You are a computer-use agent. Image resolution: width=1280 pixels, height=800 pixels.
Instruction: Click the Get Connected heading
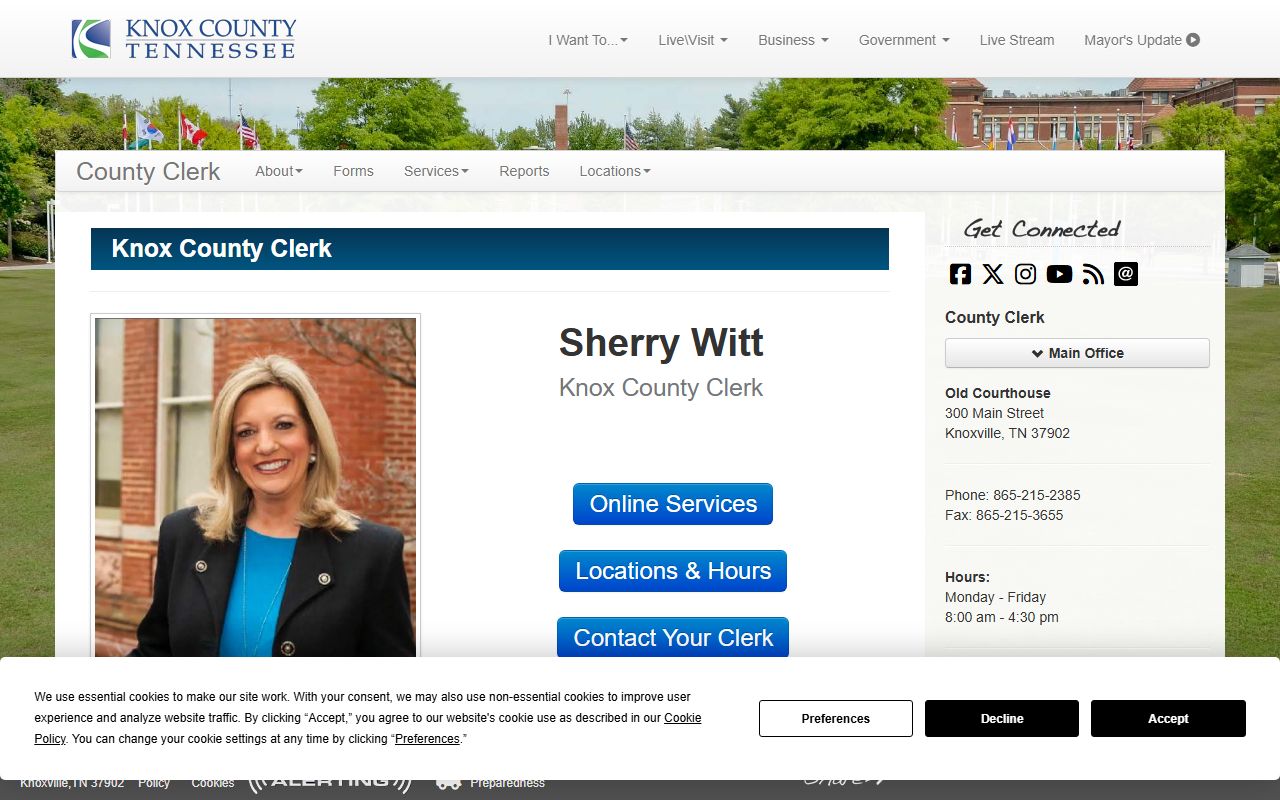tap(1041, 229)
